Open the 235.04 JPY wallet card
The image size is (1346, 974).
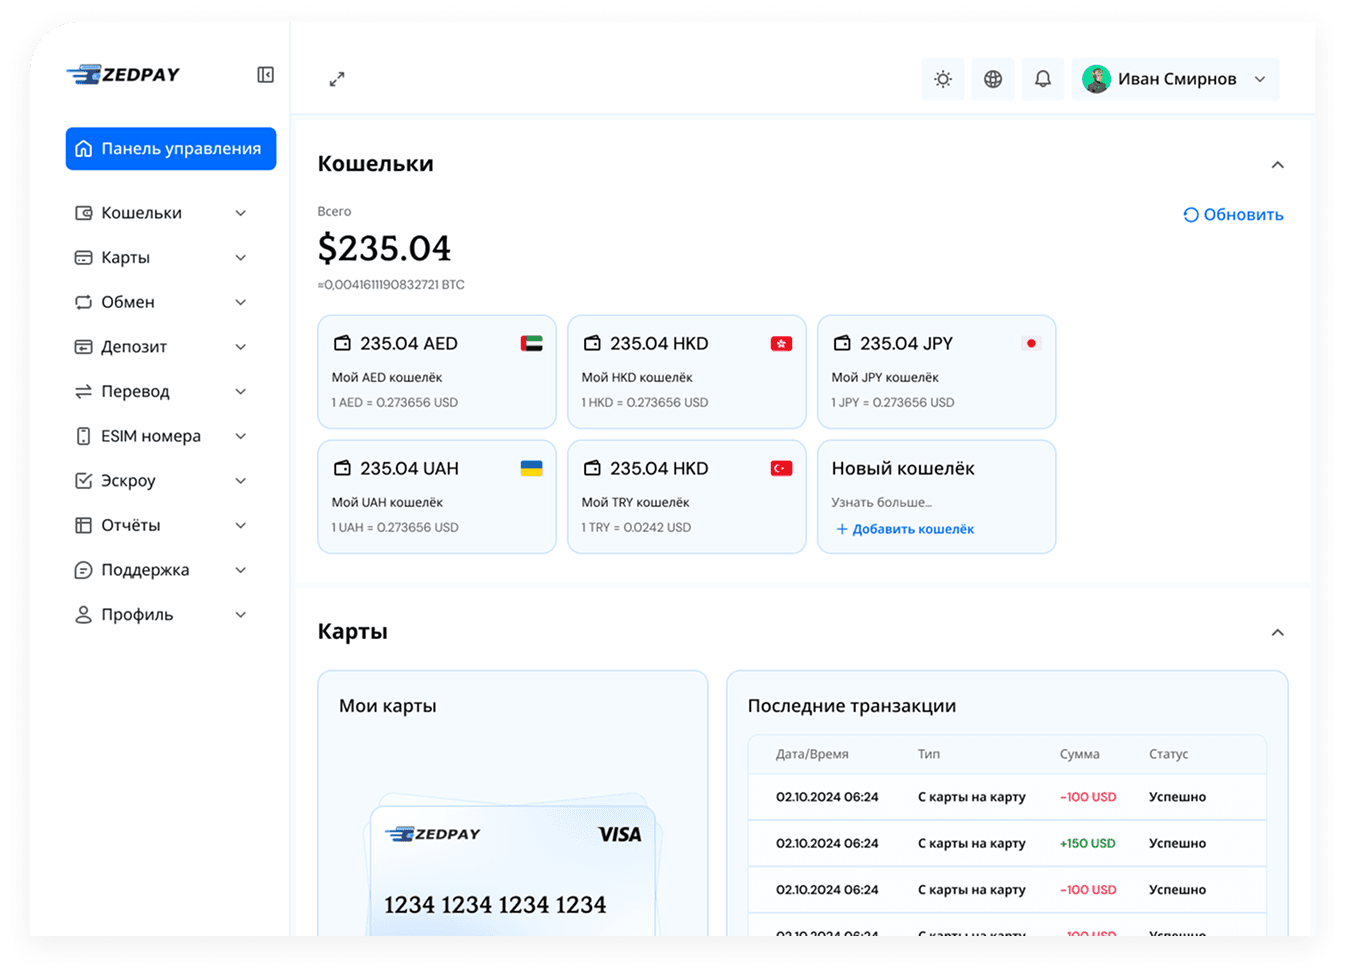(937, 372)
